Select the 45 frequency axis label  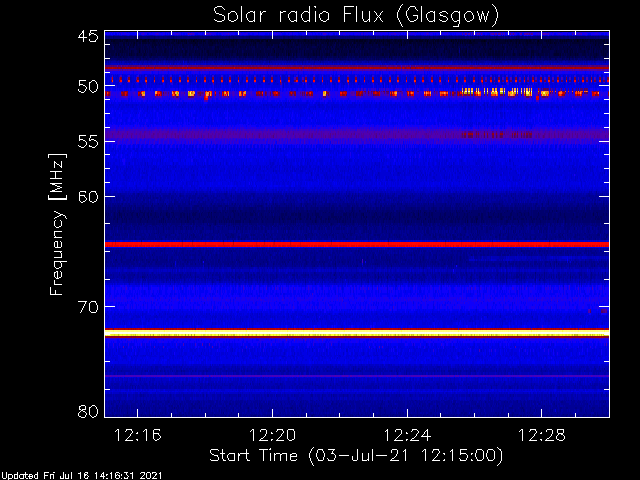click(88, 36)
